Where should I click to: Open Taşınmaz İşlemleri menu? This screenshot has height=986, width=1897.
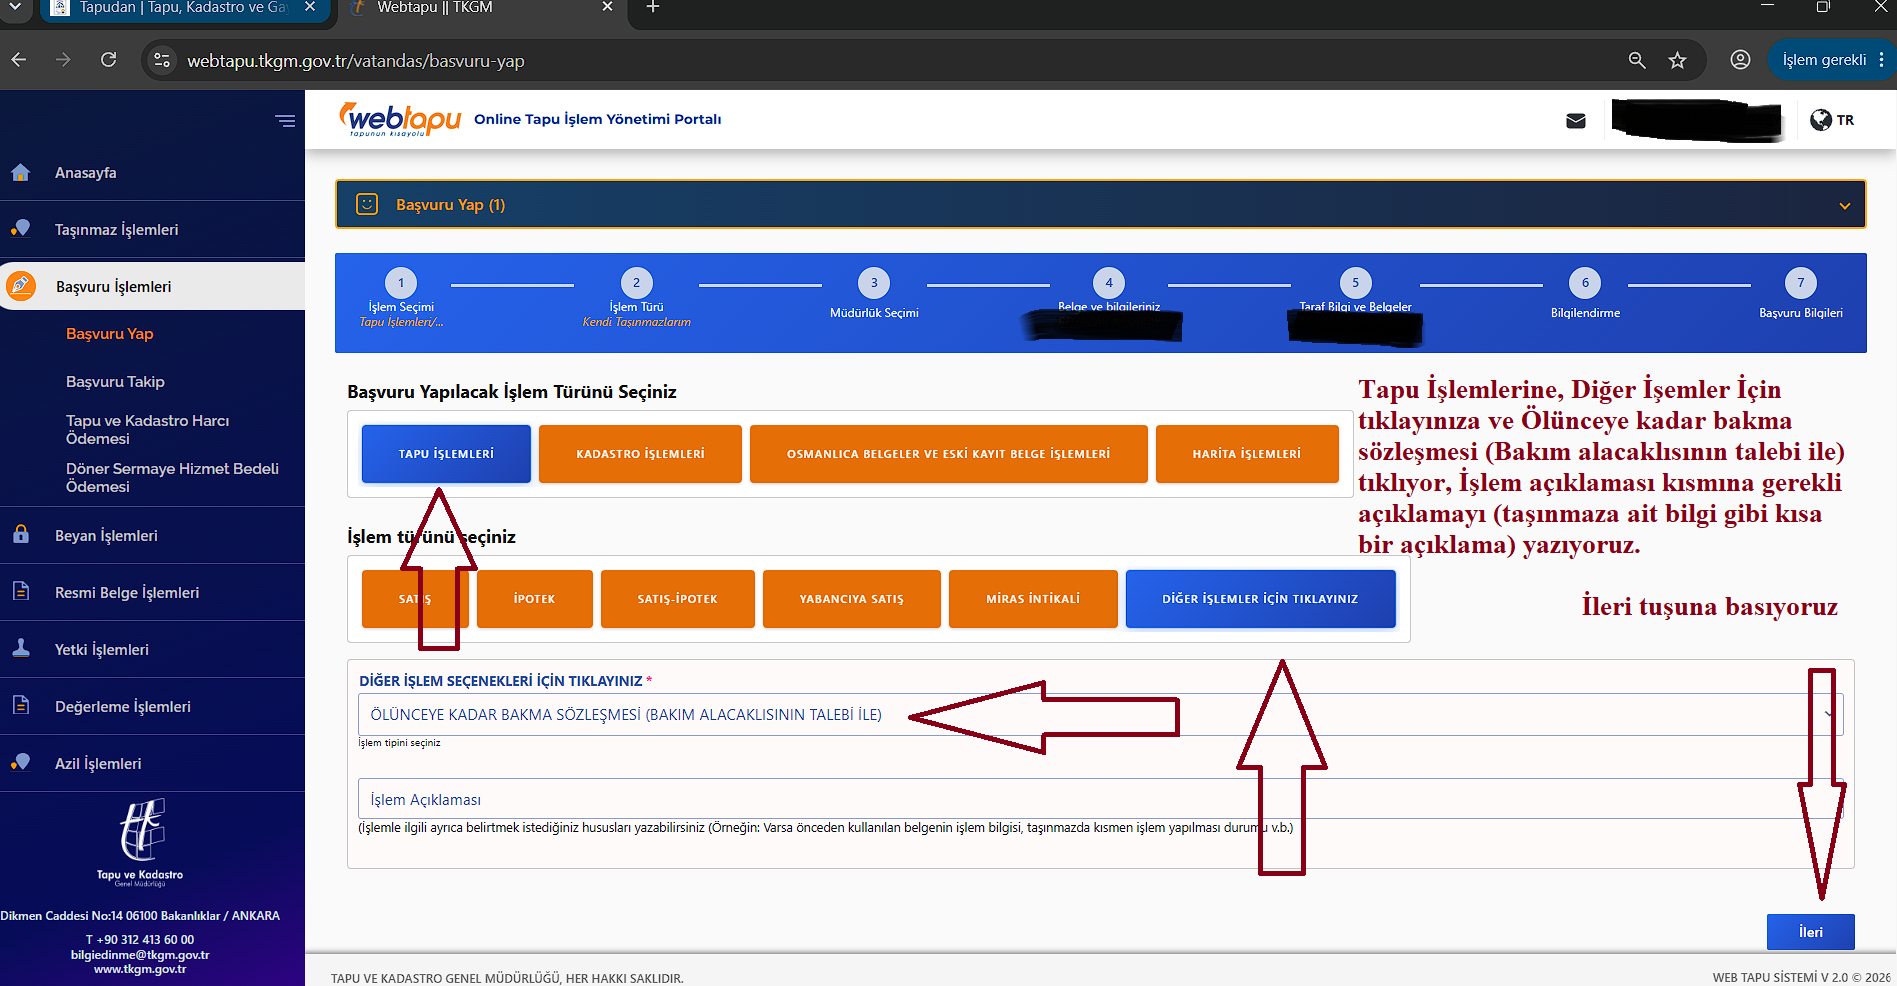[116, 229]
